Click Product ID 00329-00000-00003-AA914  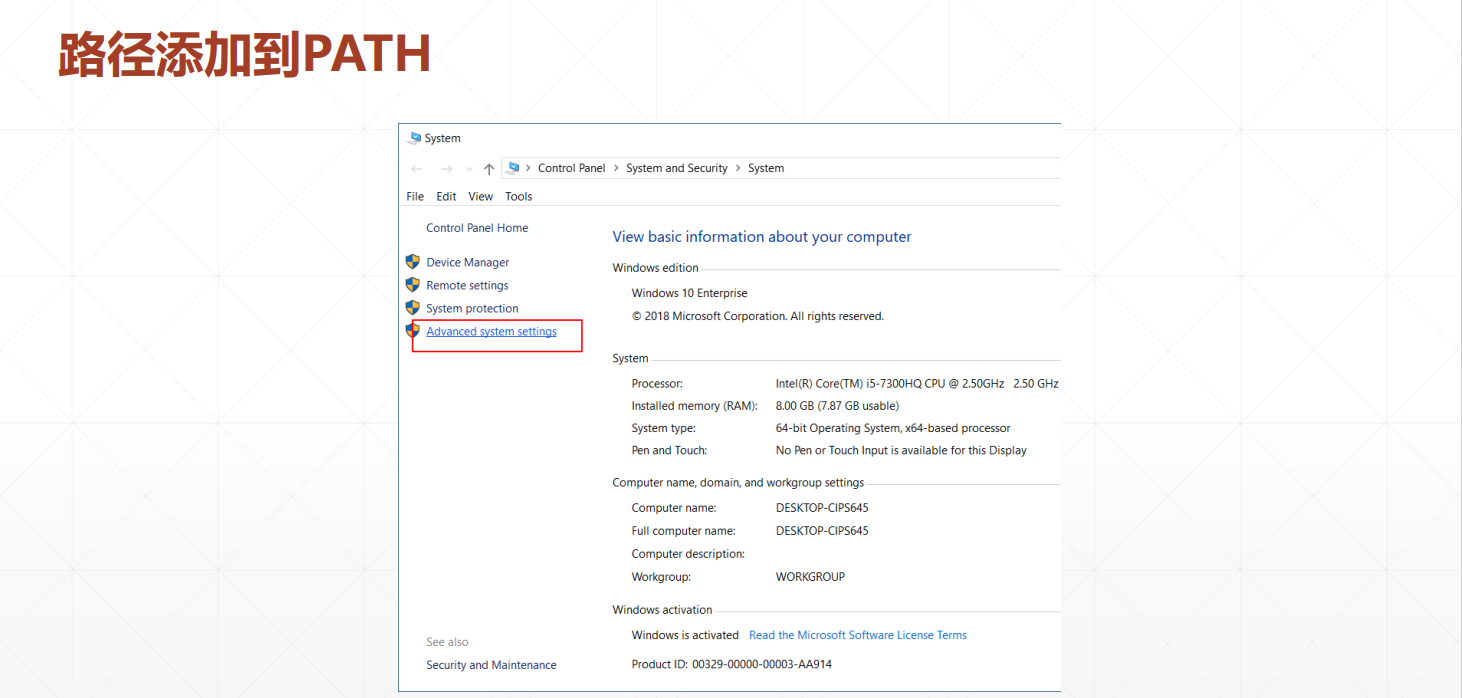point(731,664)
